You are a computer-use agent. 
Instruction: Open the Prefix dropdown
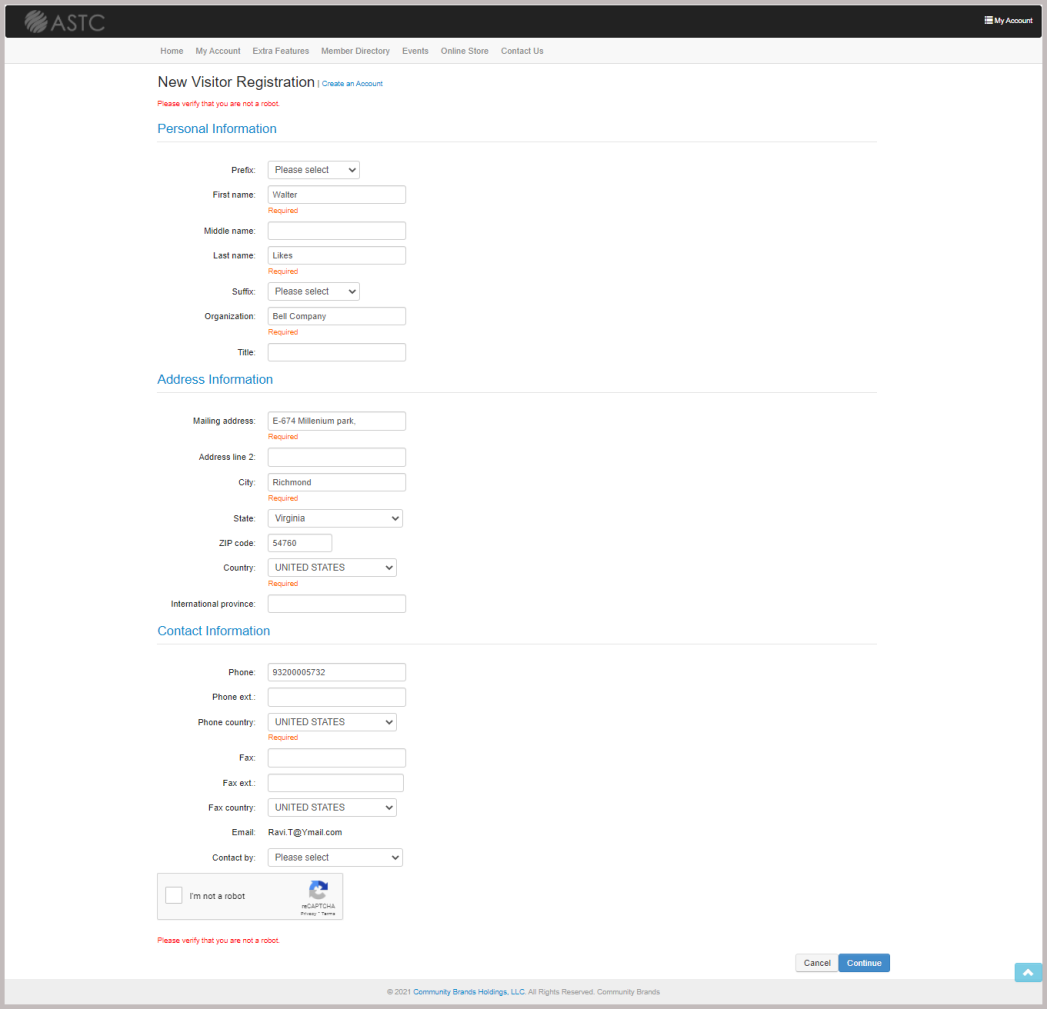coord(312,169)
